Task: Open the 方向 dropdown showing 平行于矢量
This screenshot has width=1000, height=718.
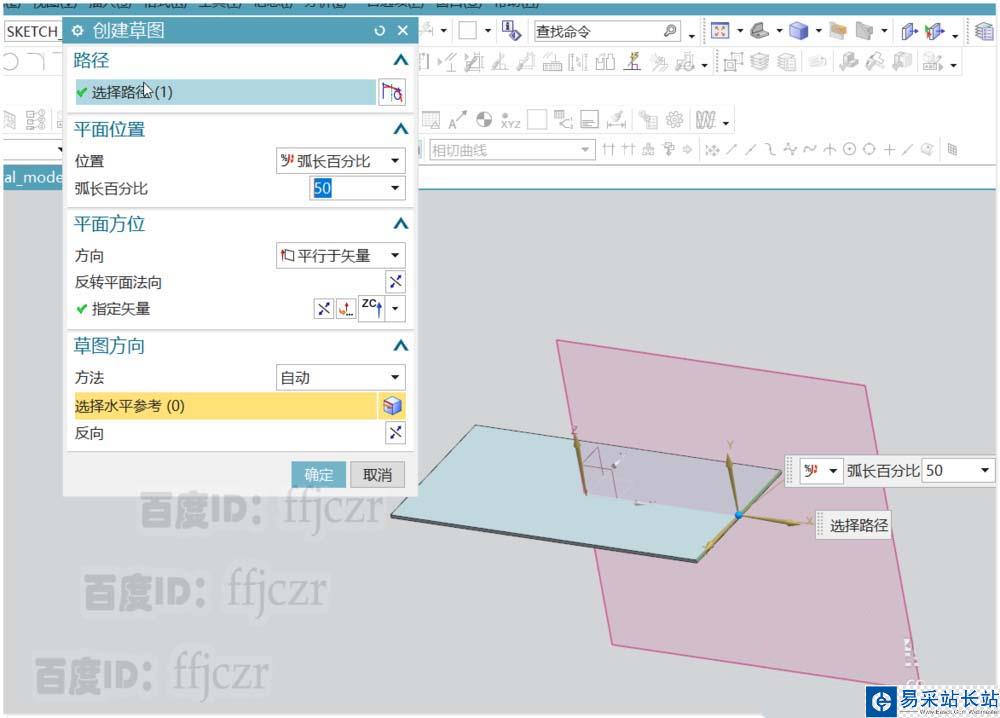Action: pos(341,255)
